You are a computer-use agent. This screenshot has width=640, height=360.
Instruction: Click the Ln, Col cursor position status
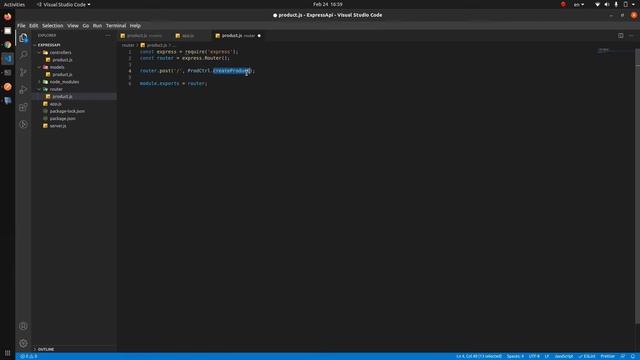point(479,356)
